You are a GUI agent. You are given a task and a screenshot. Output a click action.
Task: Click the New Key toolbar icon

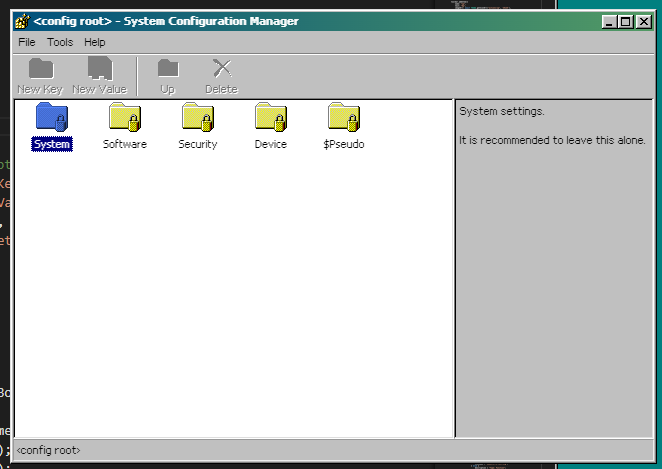coord(41,68)
